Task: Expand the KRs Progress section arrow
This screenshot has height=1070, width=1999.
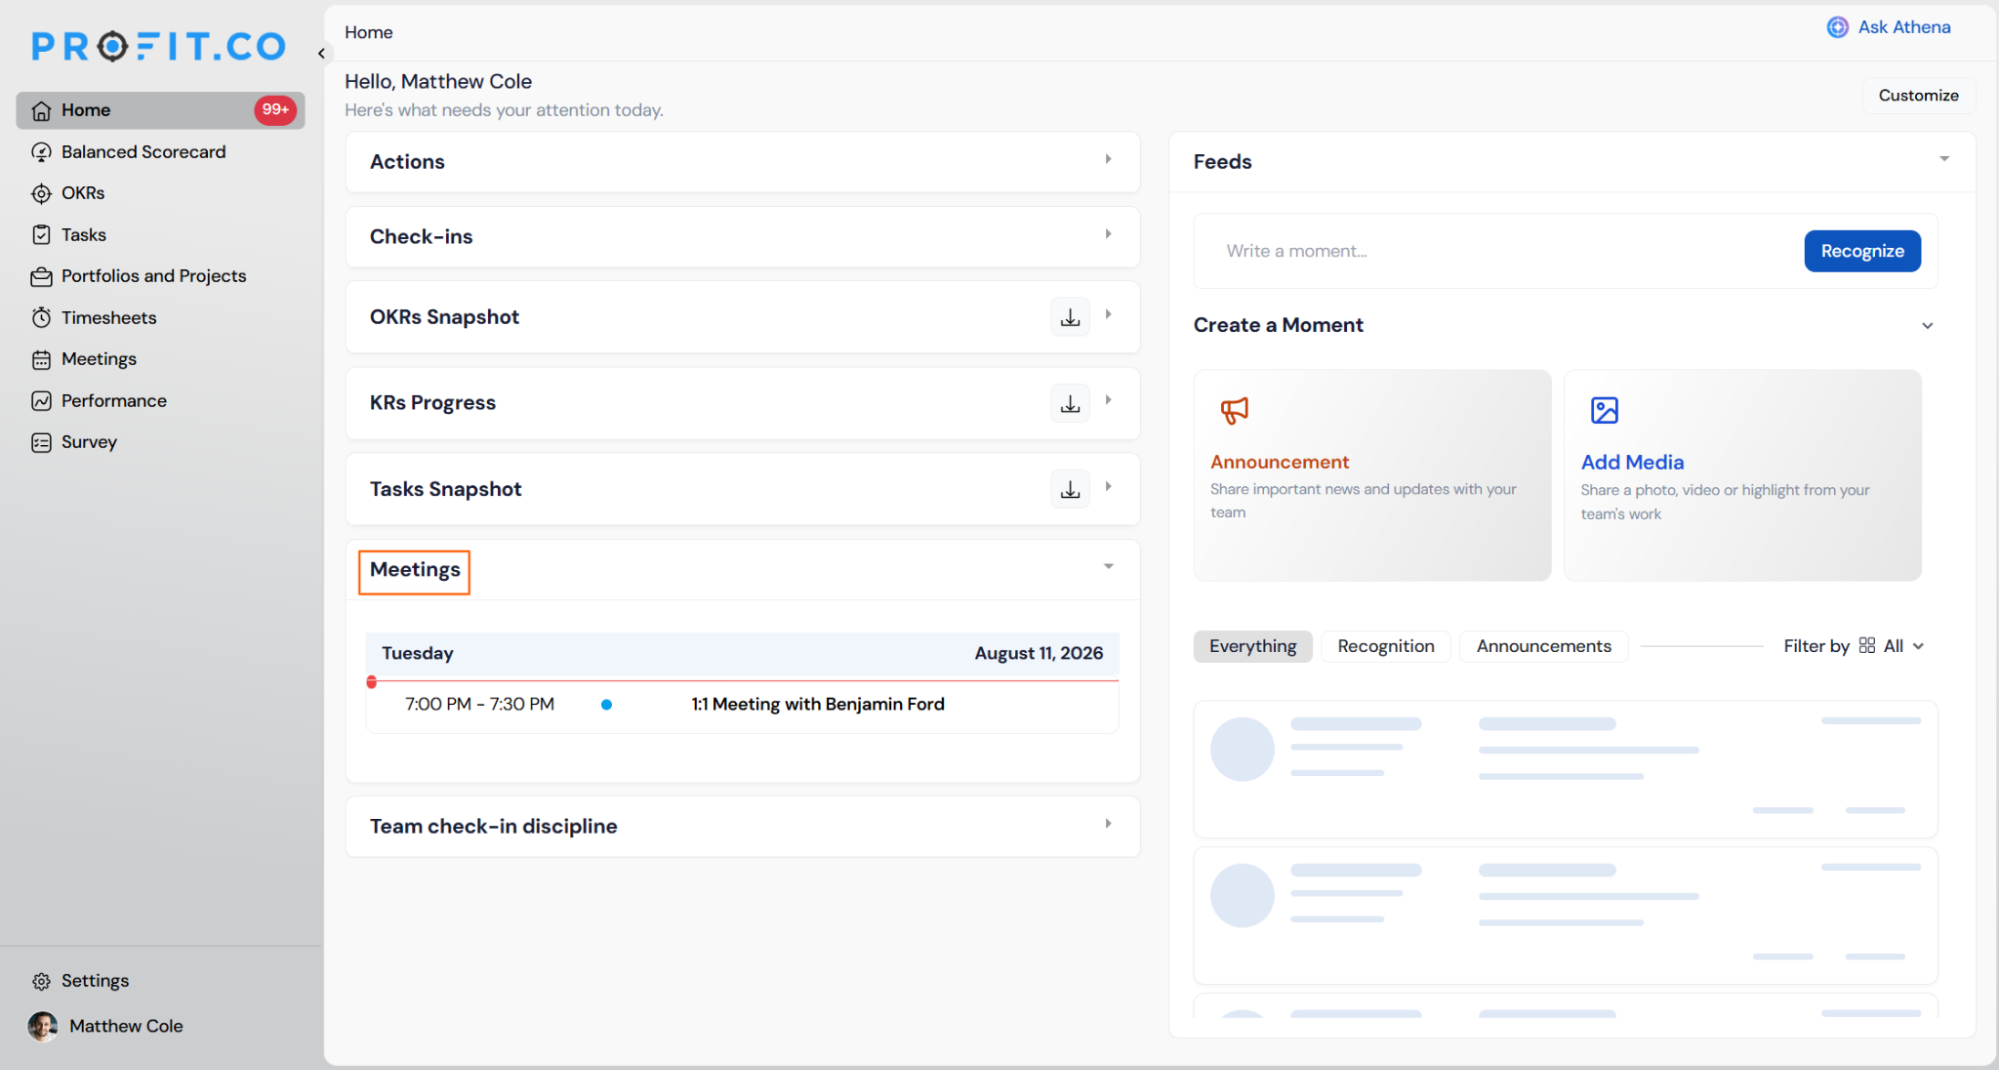Action: 1108,400
